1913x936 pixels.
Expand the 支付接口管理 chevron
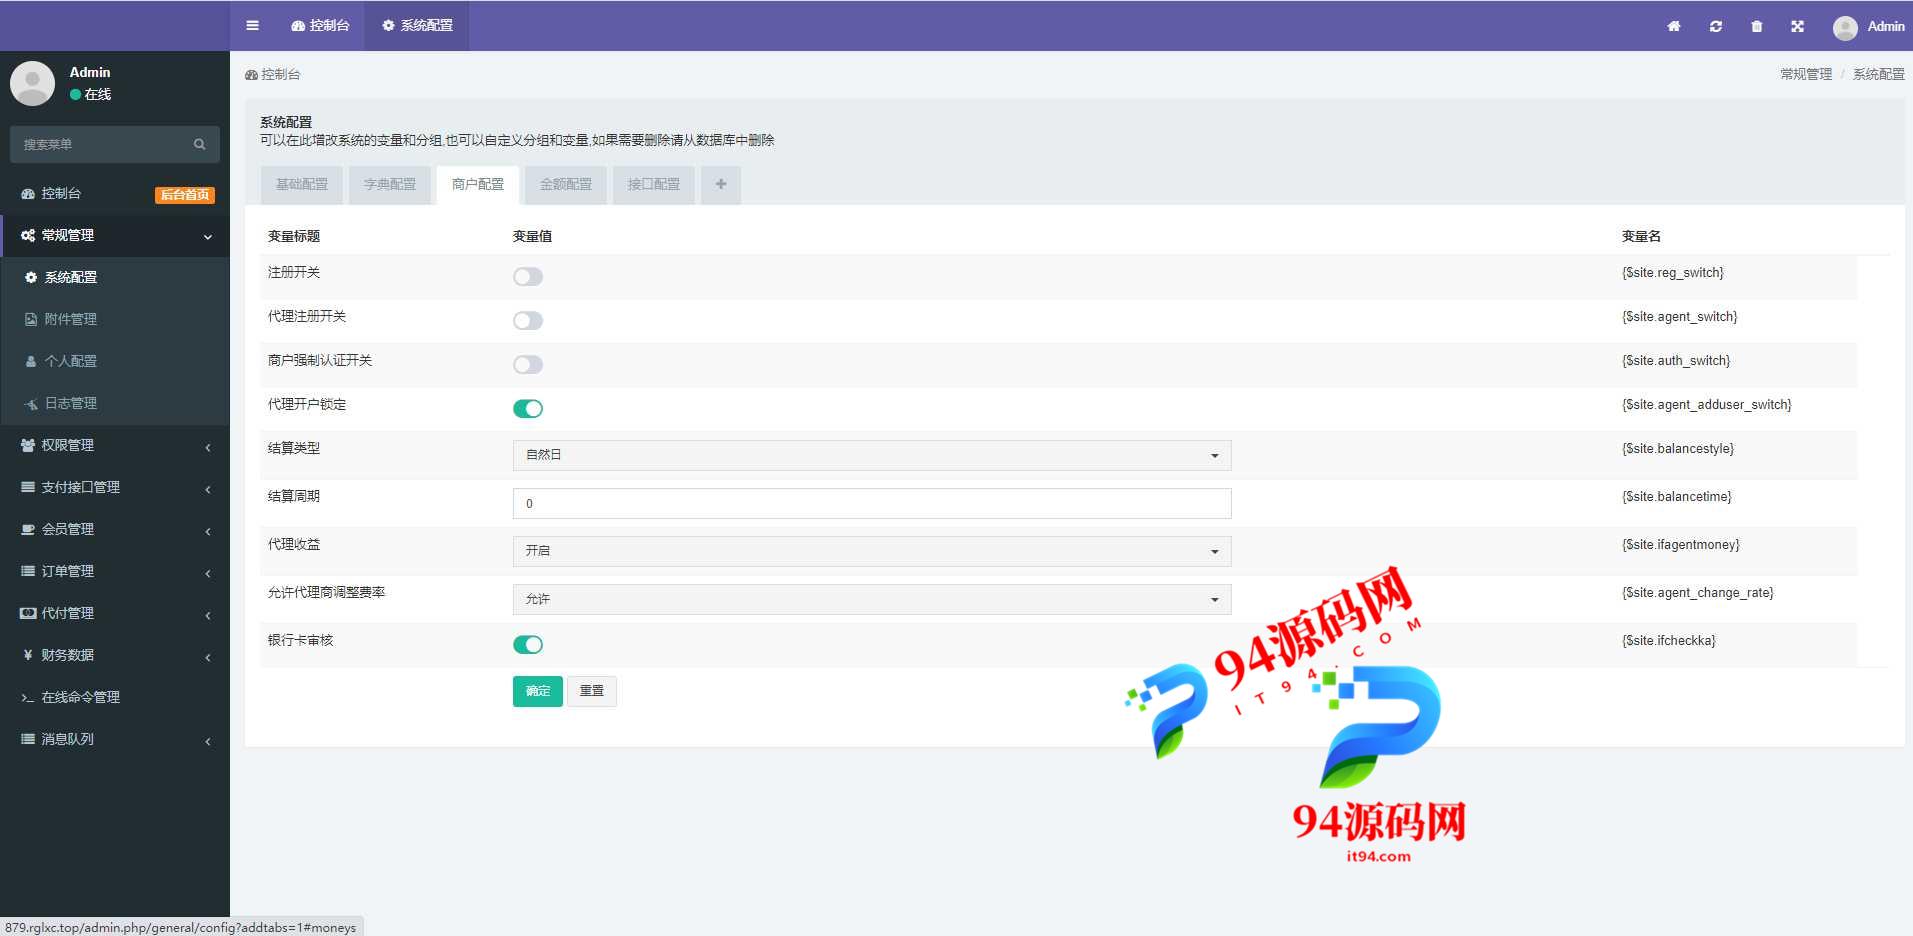pos(208,489)
